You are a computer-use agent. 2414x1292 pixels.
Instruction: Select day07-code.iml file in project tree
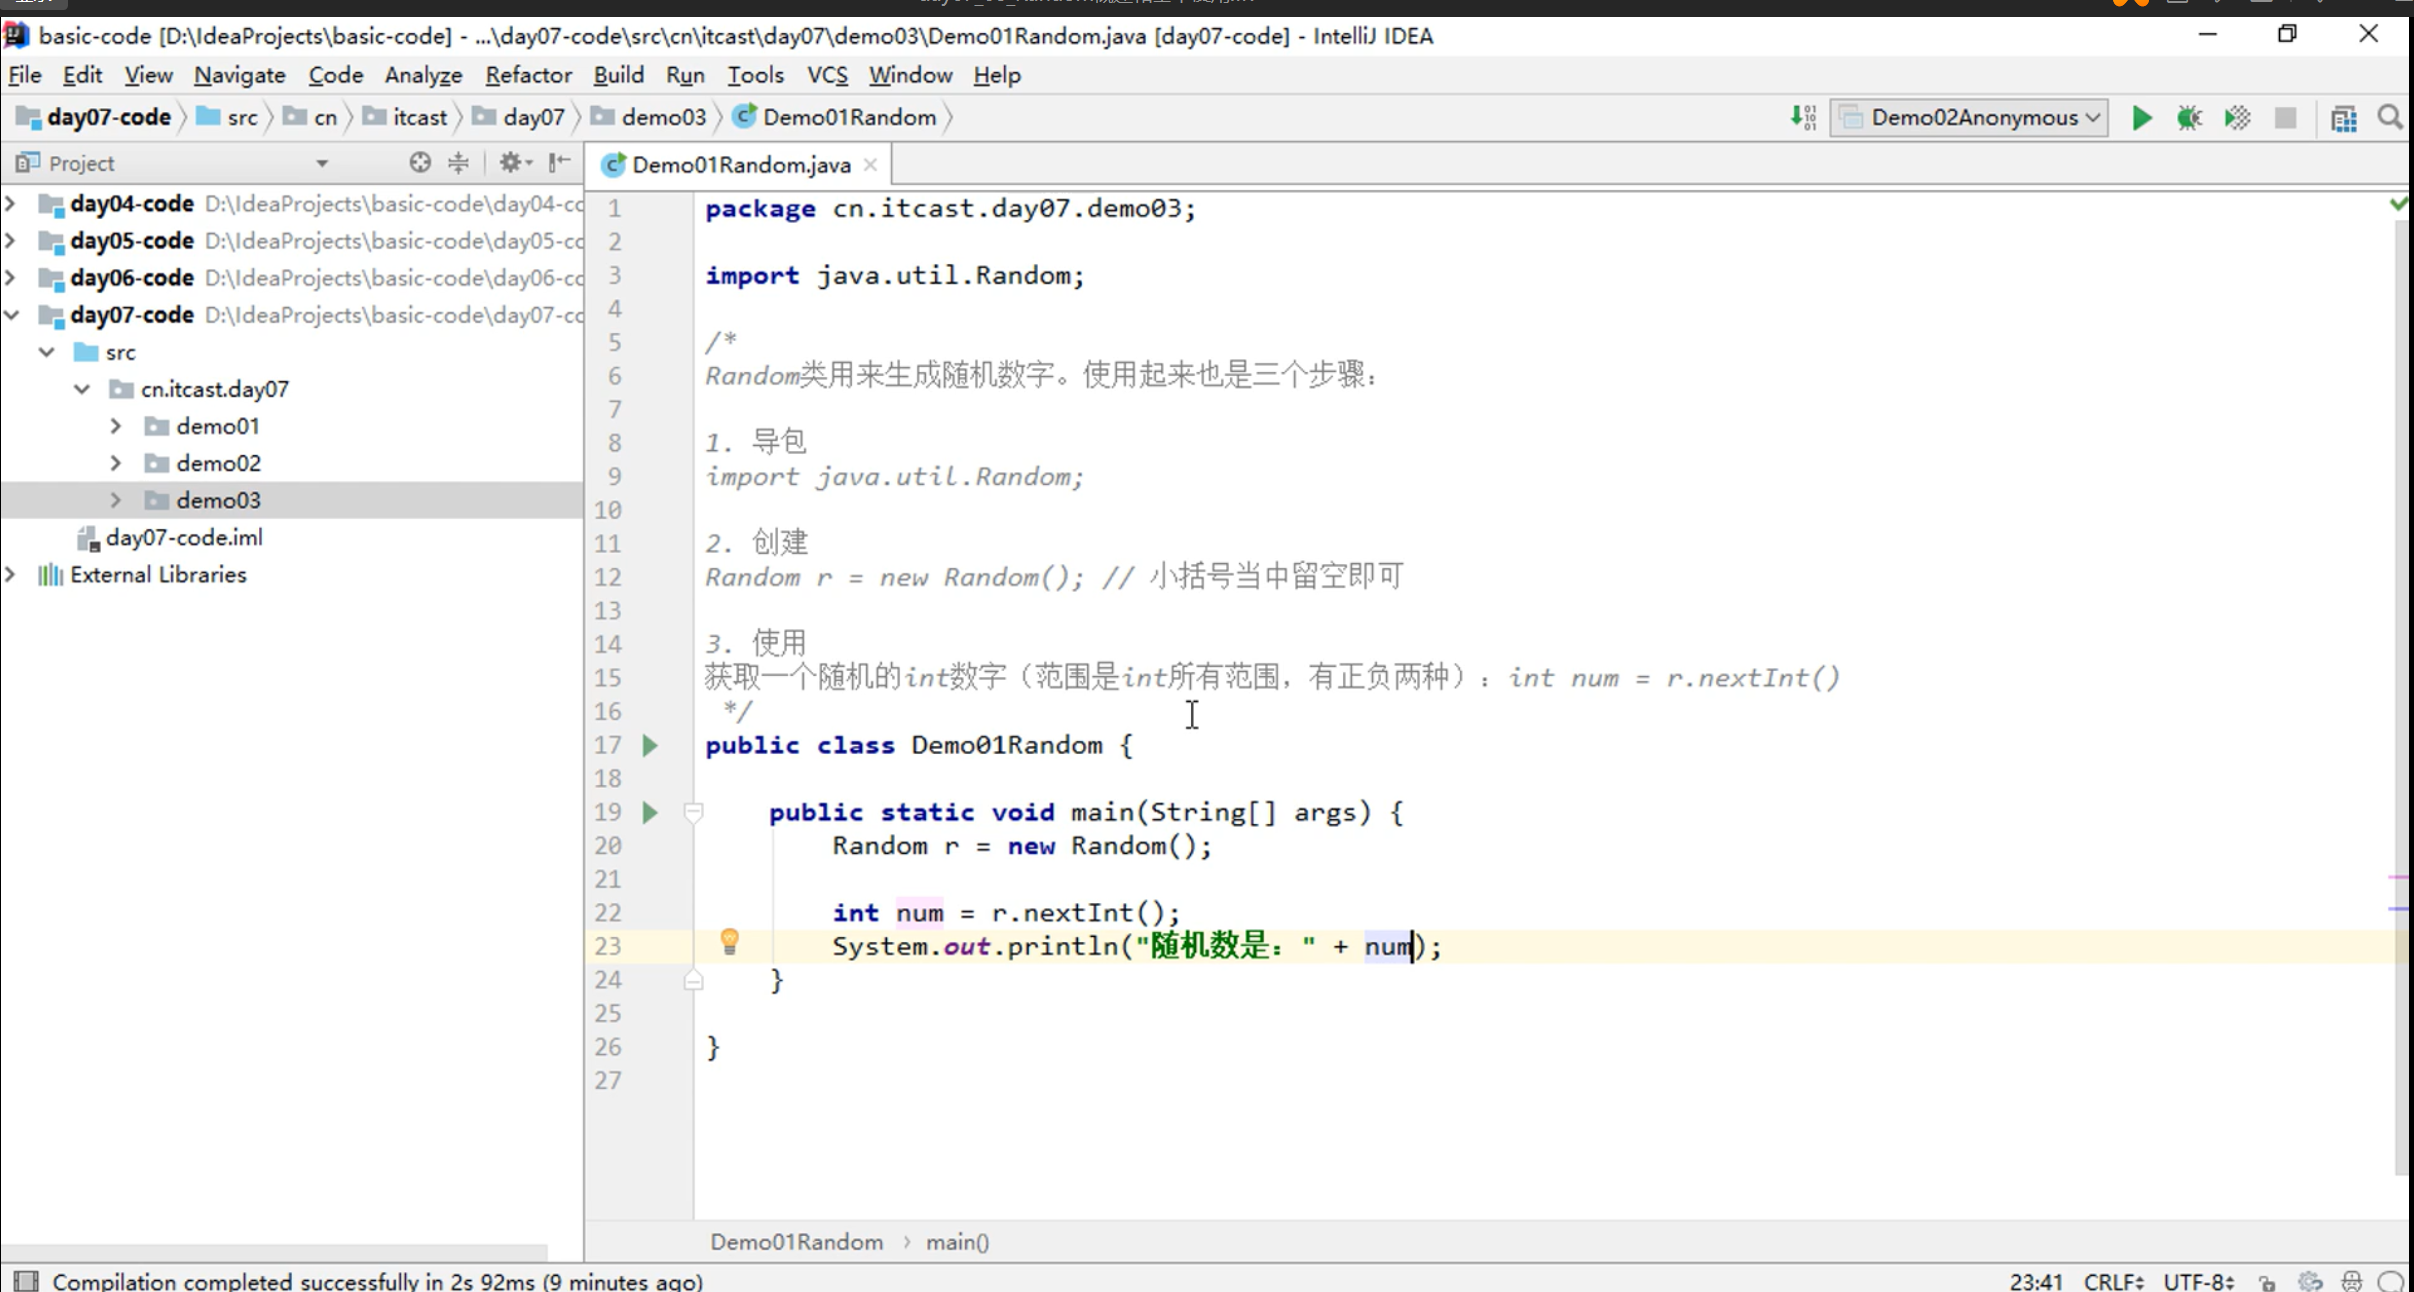click(184, 538)
